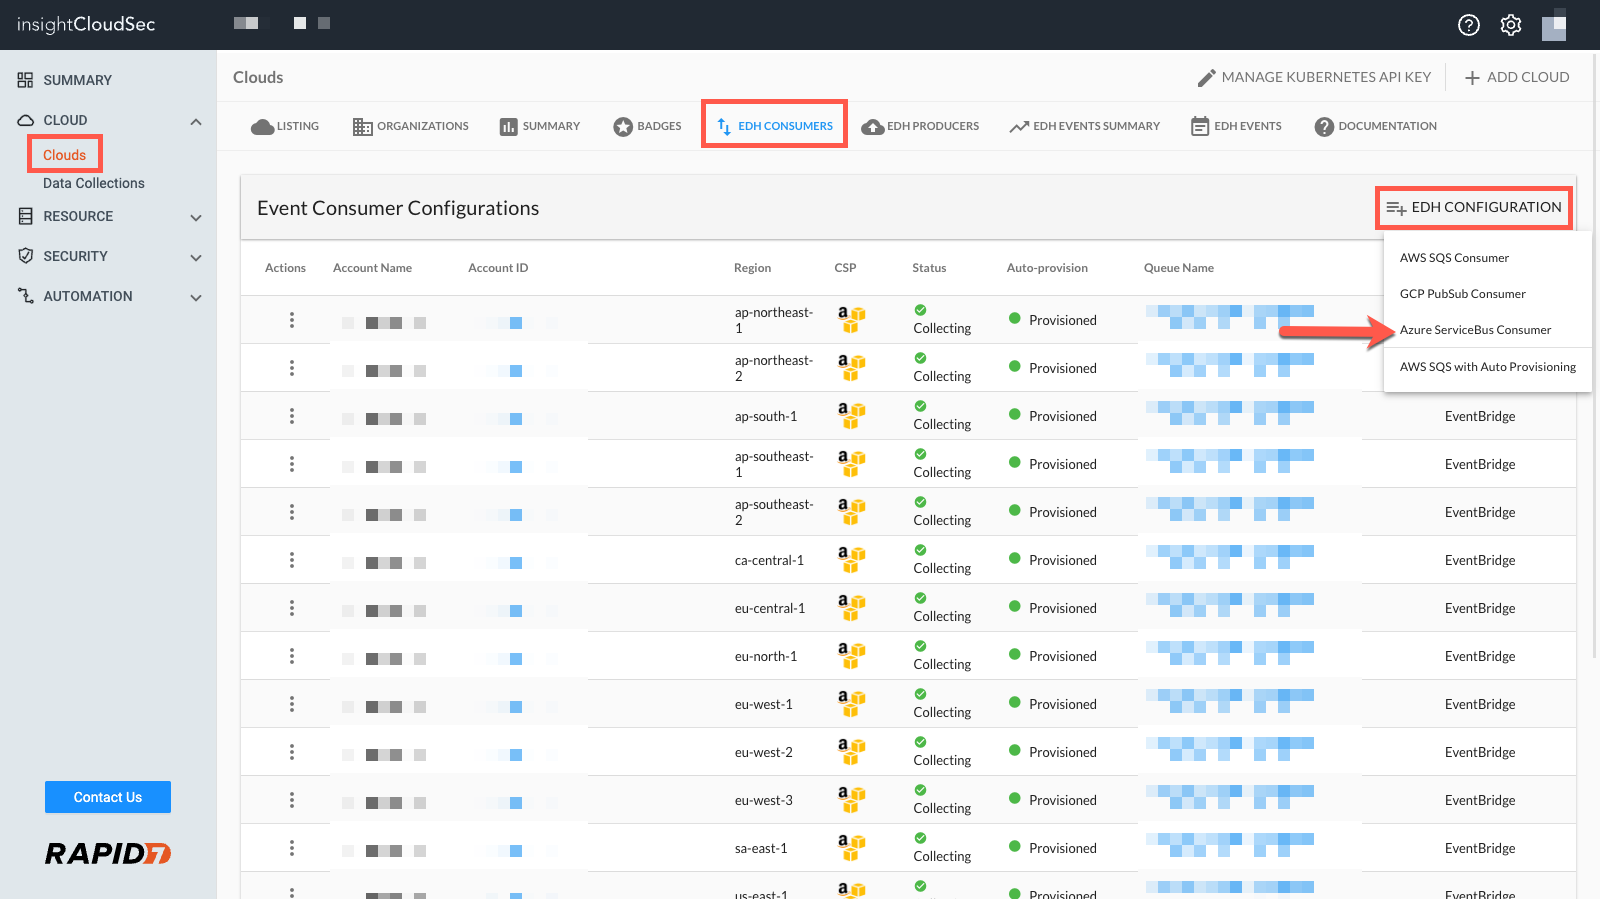Click EventBridge in ap-south-1 row
Image resolution: width=1600 pixels, height=899 pixels.
pyautogui.click(x=1480, y=416)
